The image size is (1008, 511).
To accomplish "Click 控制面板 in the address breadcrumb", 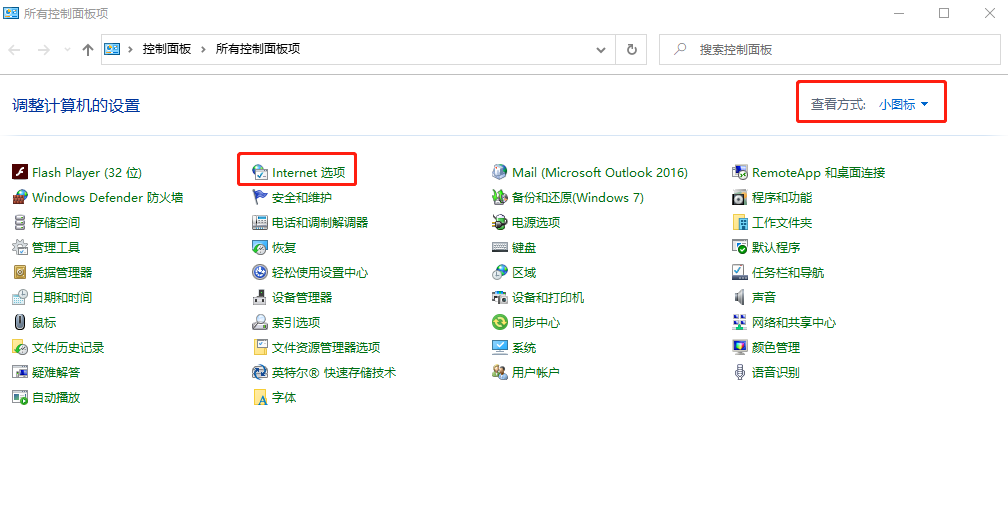I will point(166,49).
